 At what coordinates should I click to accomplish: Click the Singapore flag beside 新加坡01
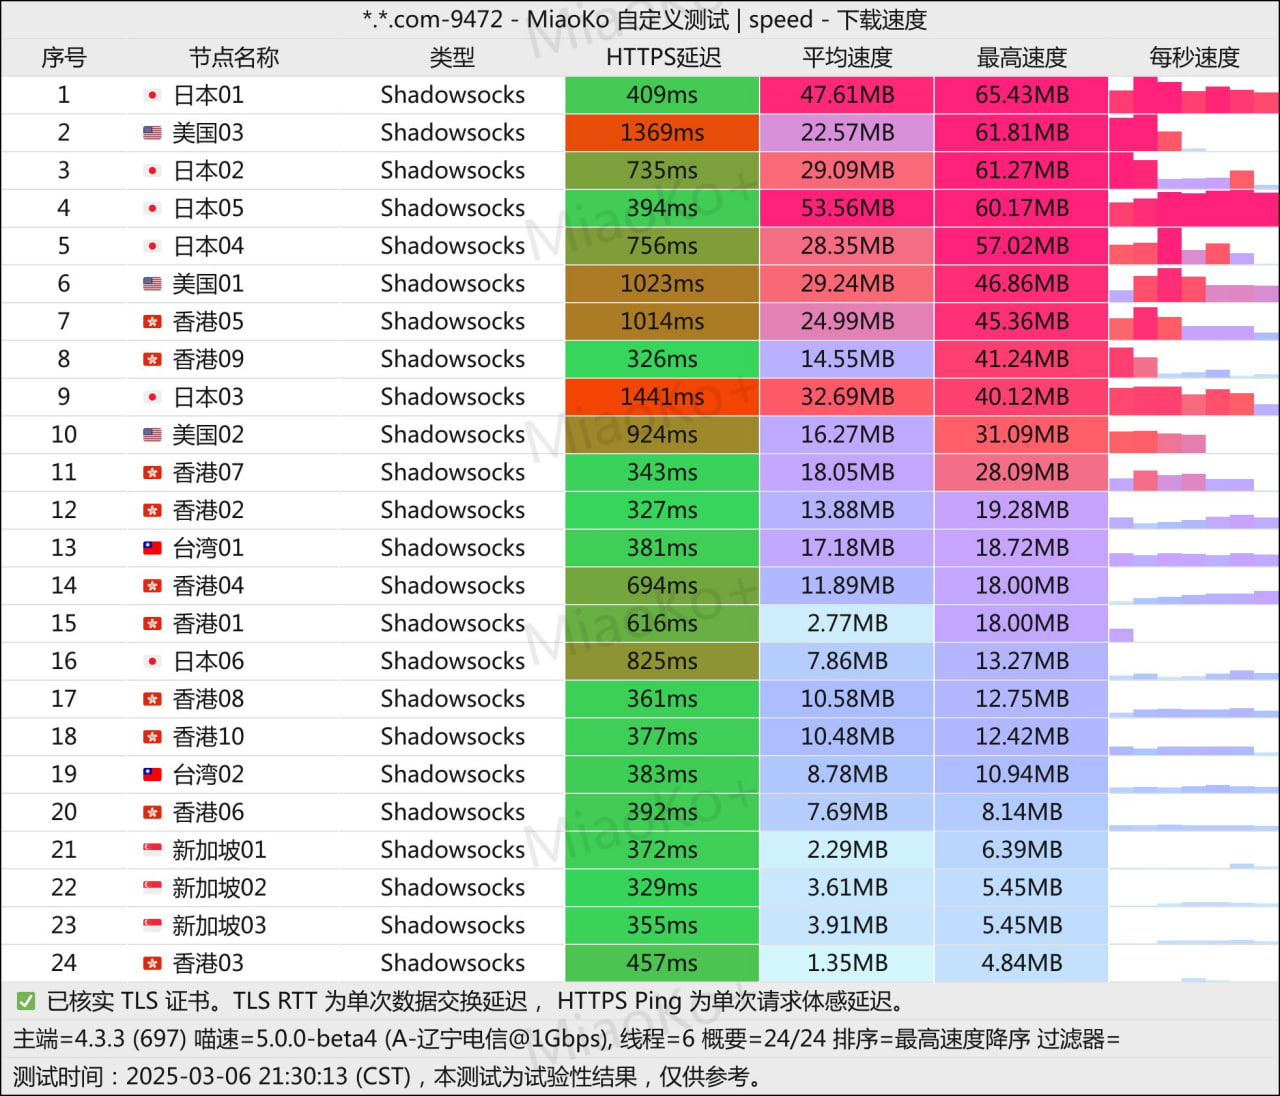pyautogui.click(x=152, y=850)
